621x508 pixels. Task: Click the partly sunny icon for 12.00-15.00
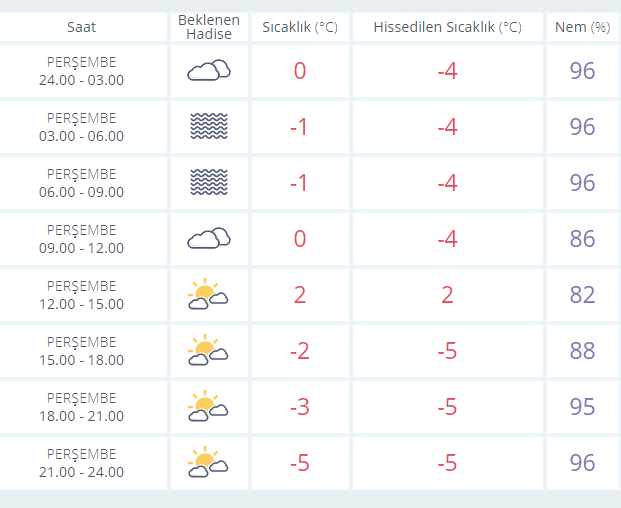point(208,294)
